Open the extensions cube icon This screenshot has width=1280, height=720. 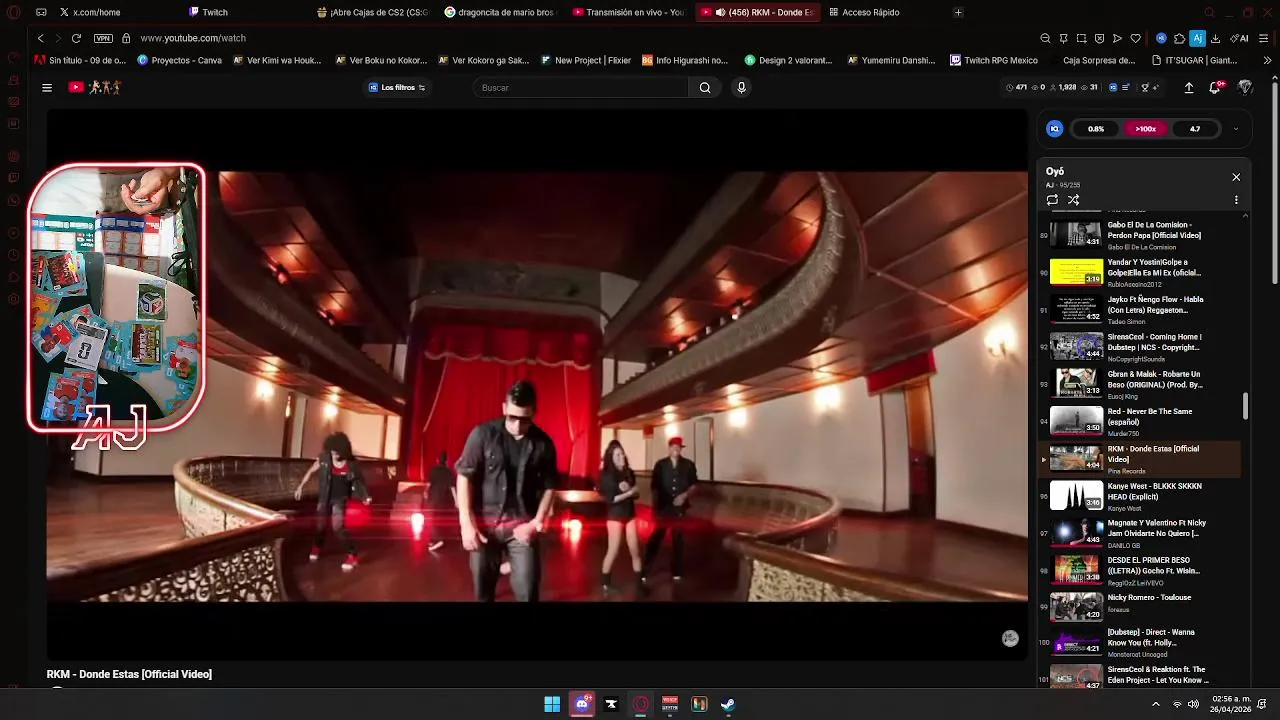click(x=1179, y=38)
